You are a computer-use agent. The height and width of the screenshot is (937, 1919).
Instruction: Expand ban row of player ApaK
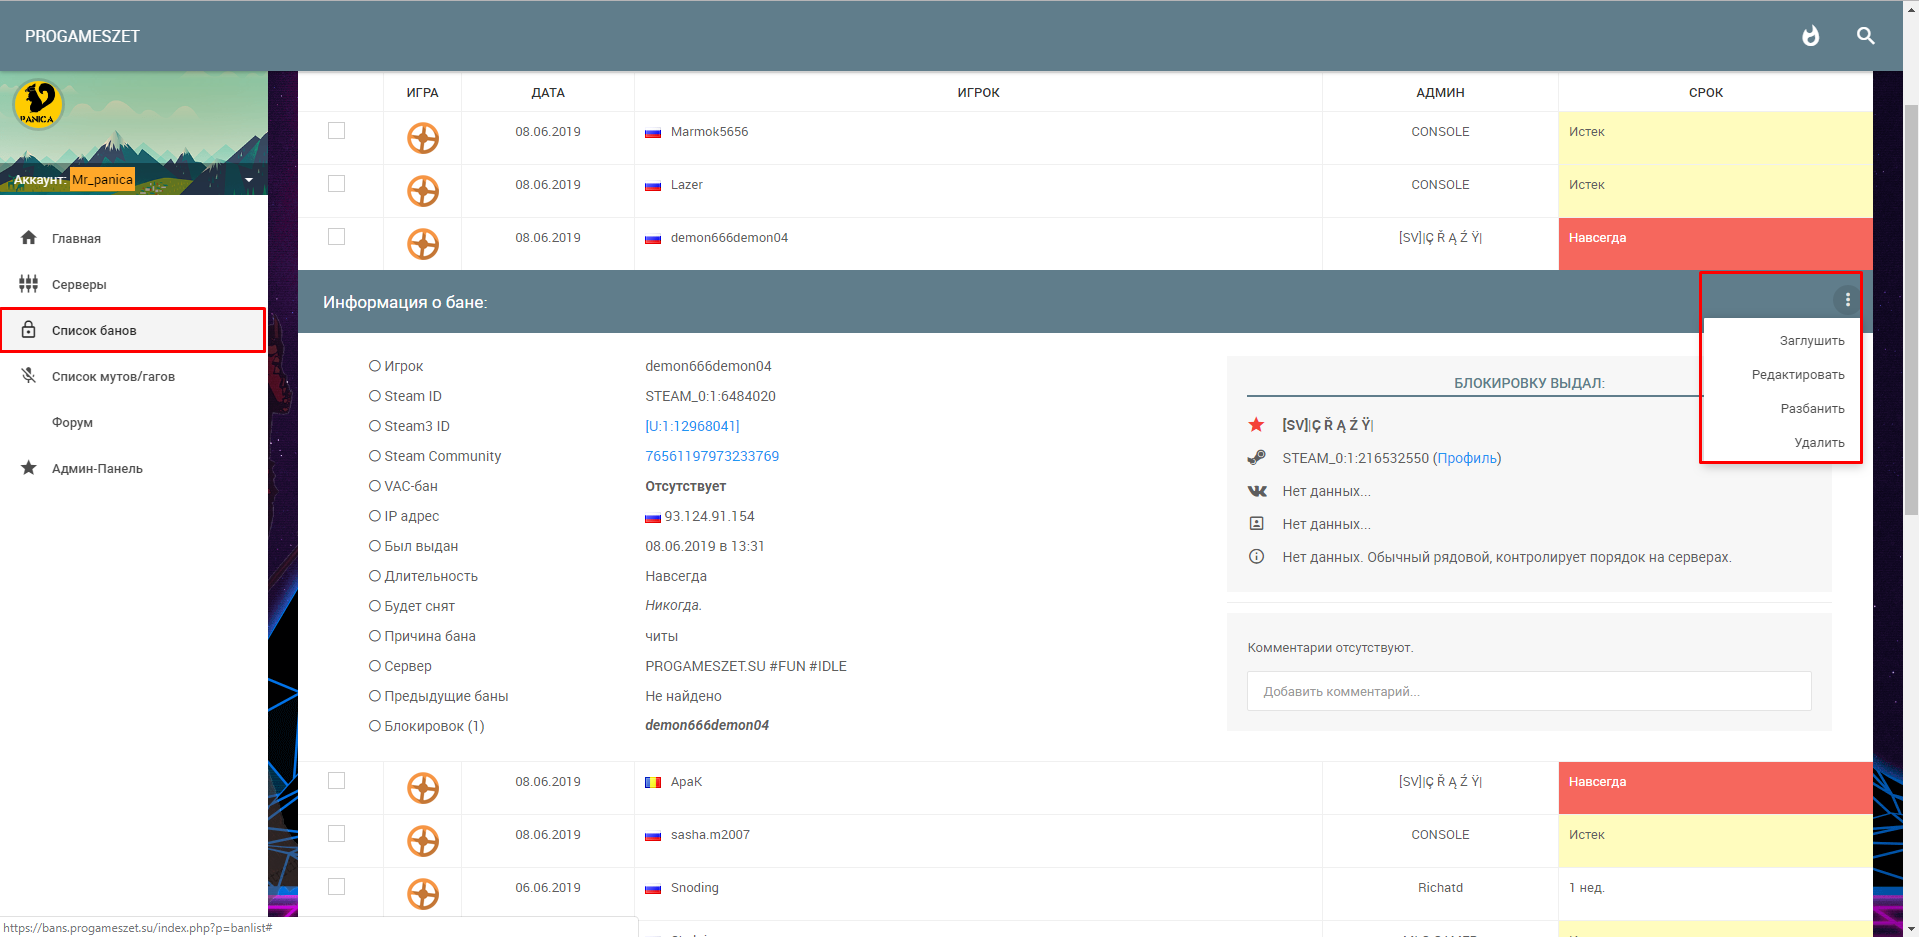point(1085,788)
